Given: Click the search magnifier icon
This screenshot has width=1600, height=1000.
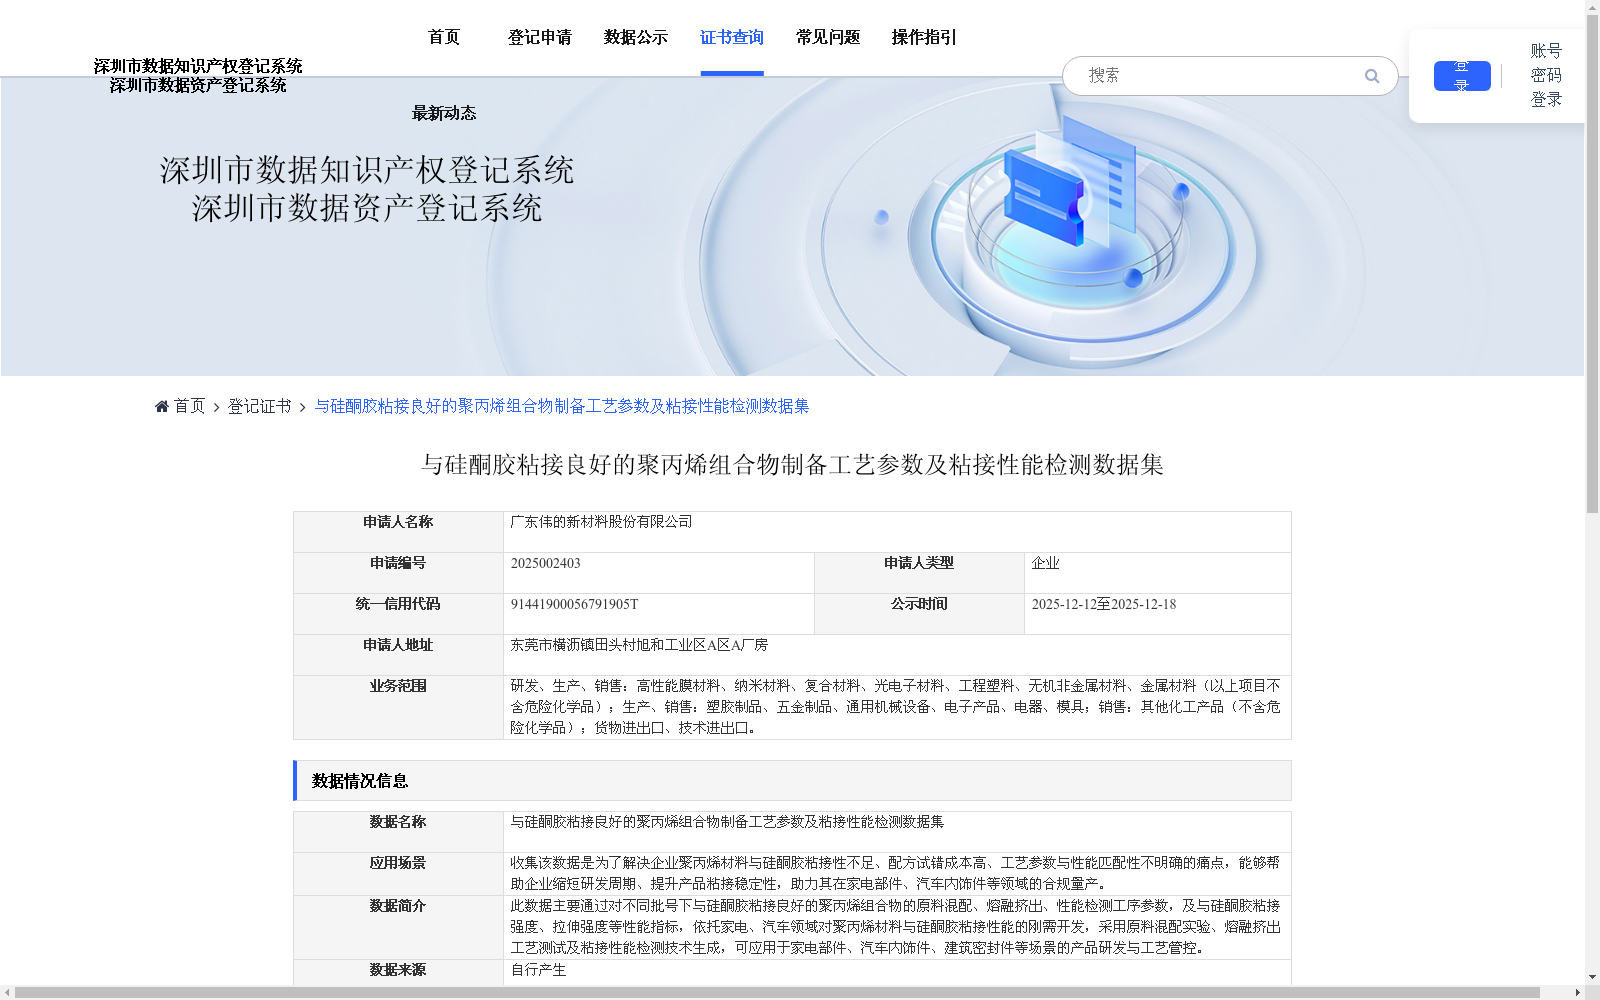Looking at the screenshot, I should click(x=1372, y=76).
